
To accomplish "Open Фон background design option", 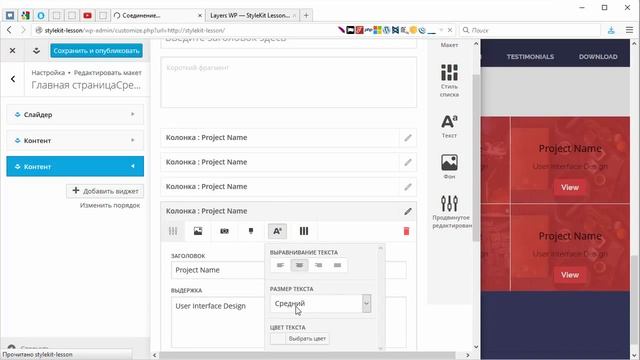I will click(449, 167).
